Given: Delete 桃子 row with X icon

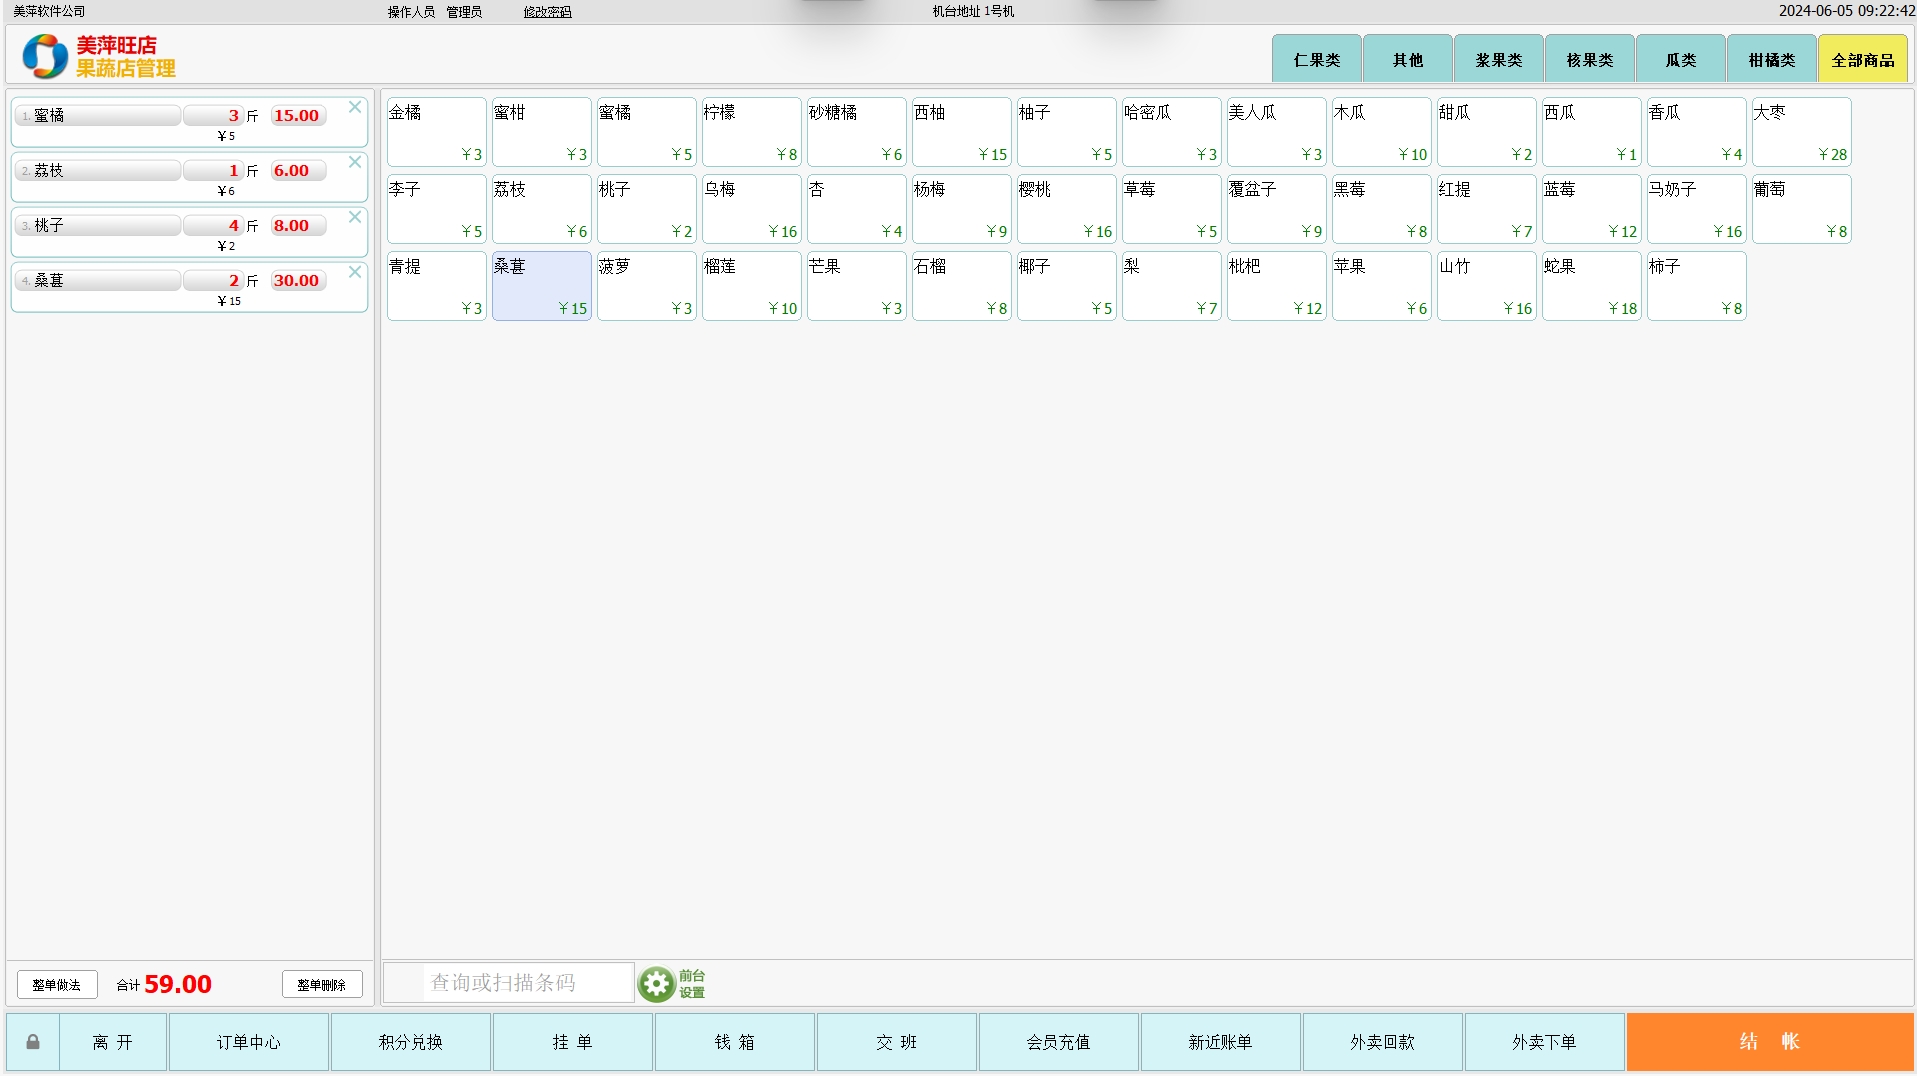Looking at the screenshot, I should 355,217.
